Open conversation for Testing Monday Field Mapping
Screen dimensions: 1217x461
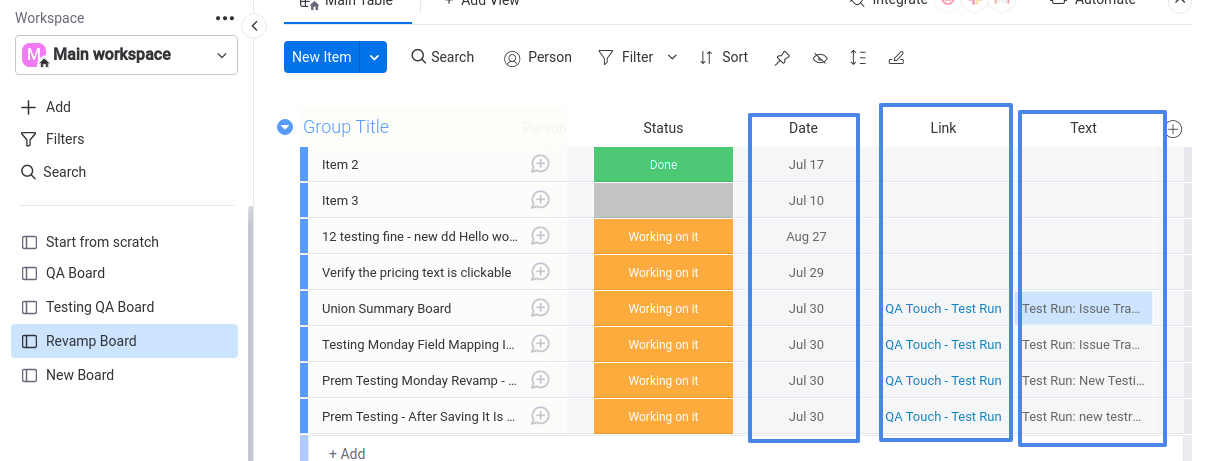pos(540,344)
